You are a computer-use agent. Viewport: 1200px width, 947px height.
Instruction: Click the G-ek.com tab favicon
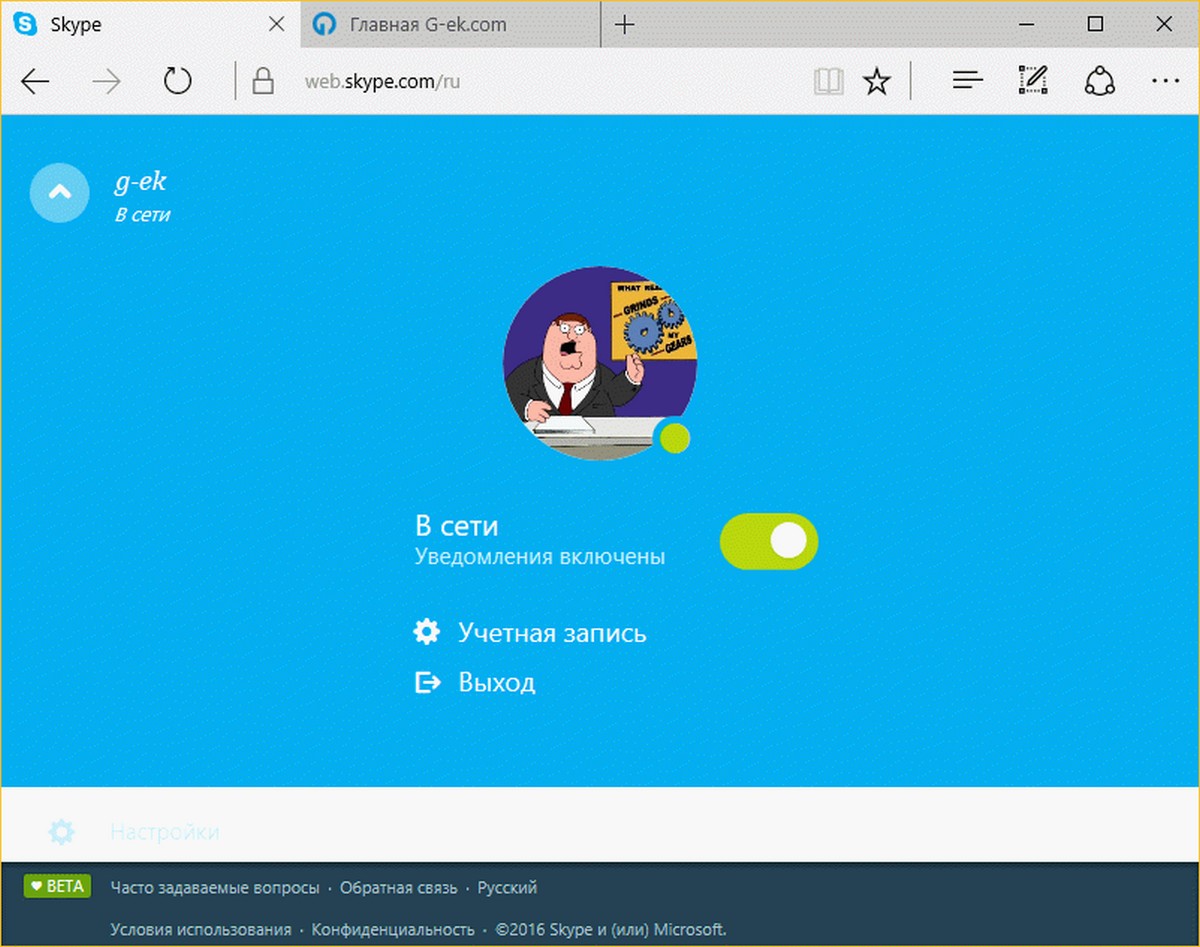pyautogui.click(x=324, y=25)
